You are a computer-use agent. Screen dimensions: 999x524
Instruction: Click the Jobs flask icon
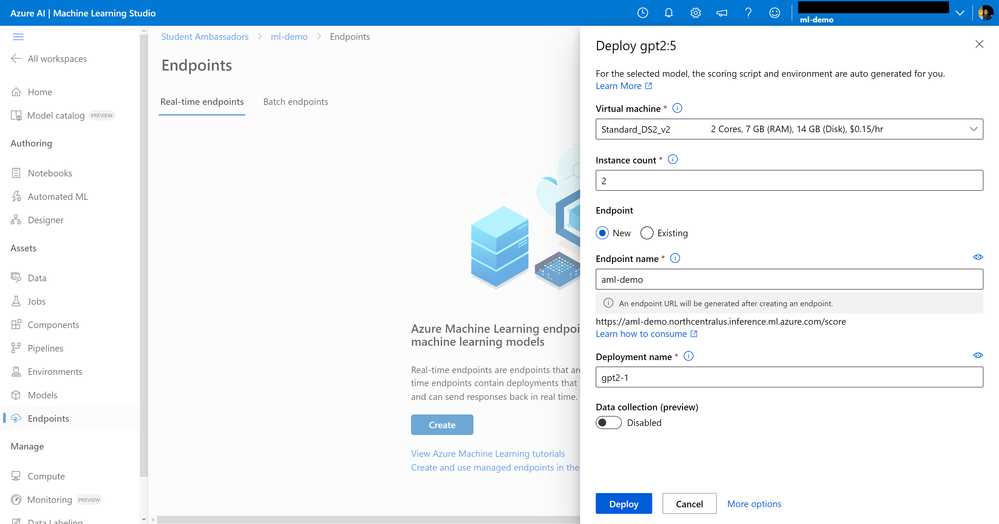16,301
